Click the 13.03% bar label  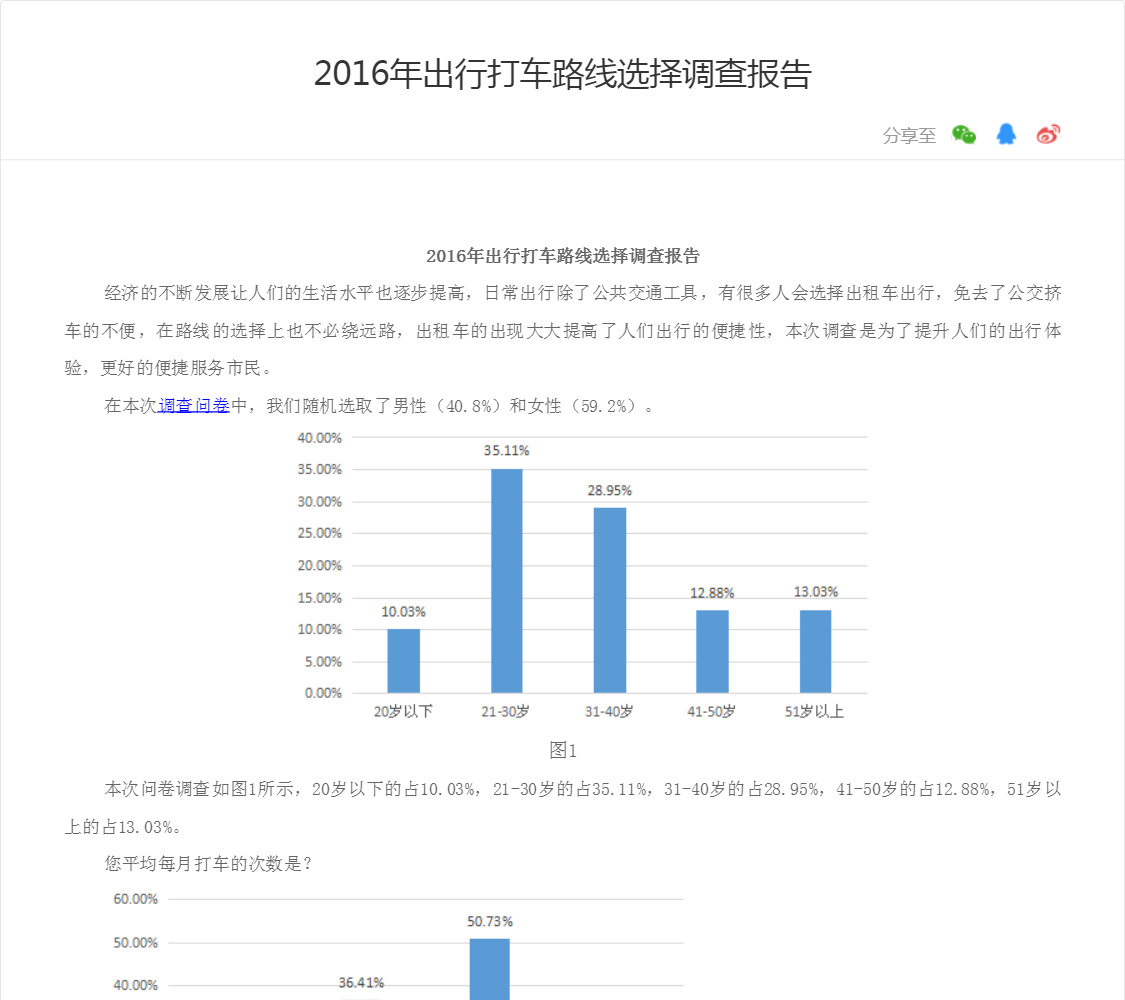click(x=816, y=592)
